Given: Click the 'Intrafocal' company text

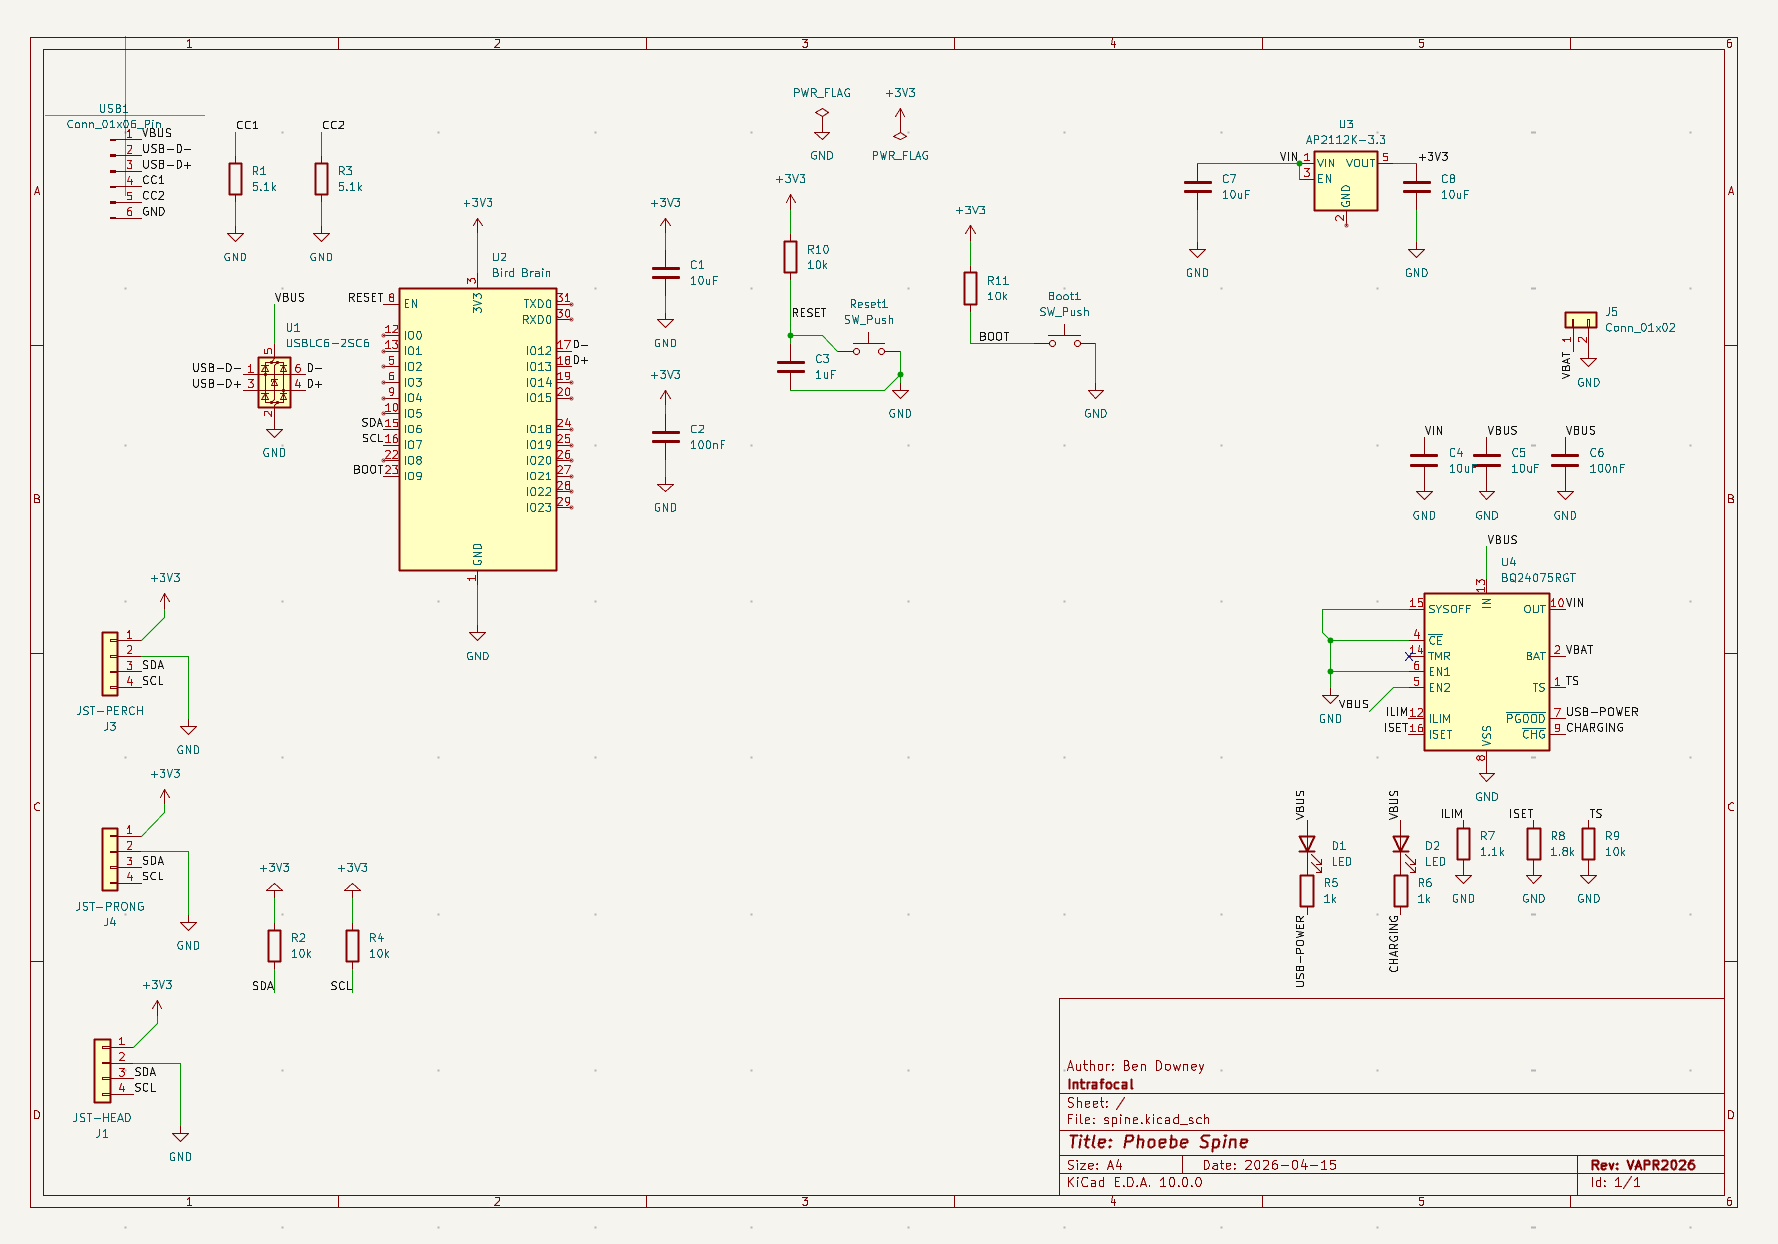Looking at the screenshot, I should [x=1100, y=1084].
